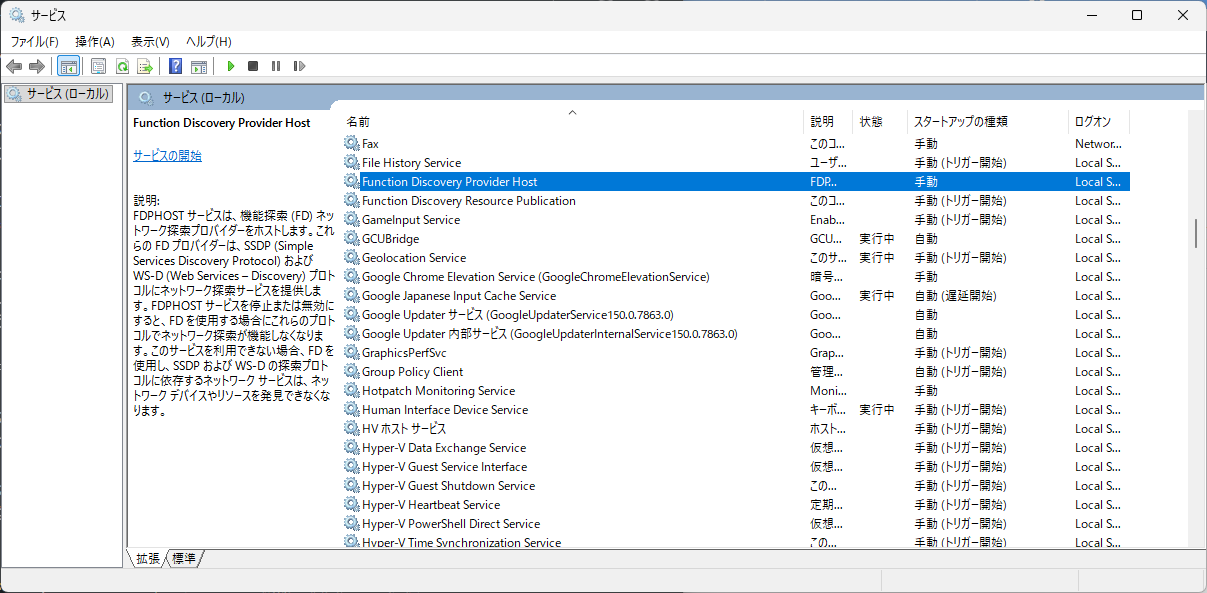This screenshot has height=593, width=1207.
Task: Toggle the show/hide console tree icon
Action: [69, 66]
